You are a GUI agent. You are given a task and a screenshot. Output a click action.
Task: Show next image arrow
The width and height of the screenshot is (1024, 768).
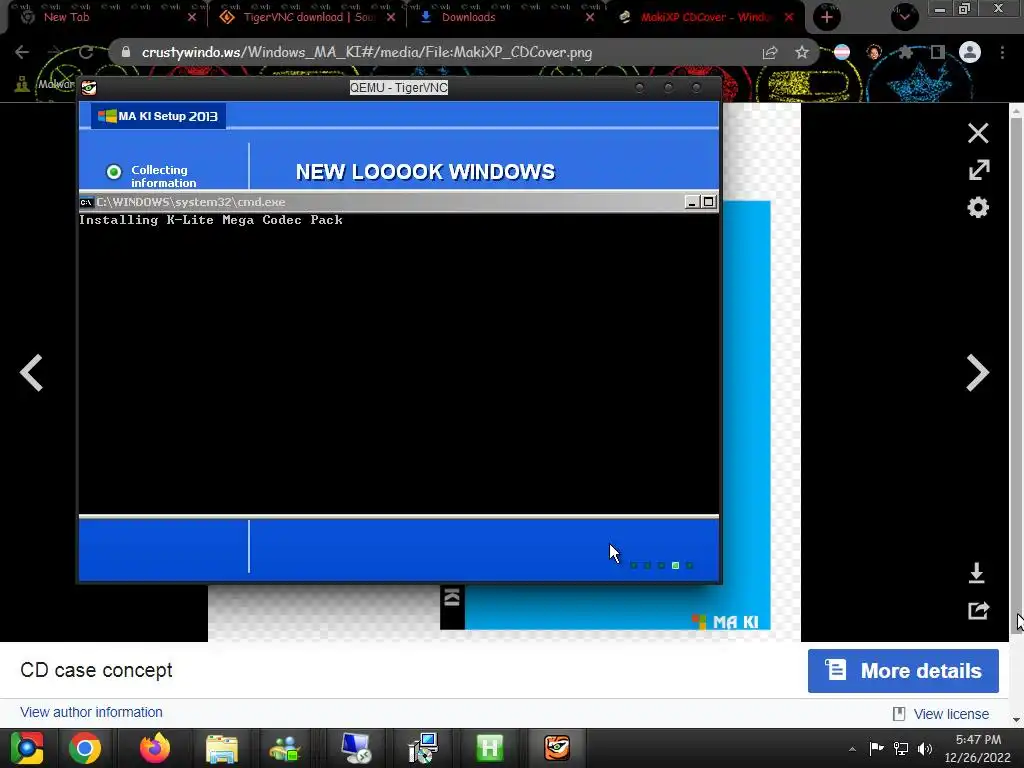coord(977,373)
